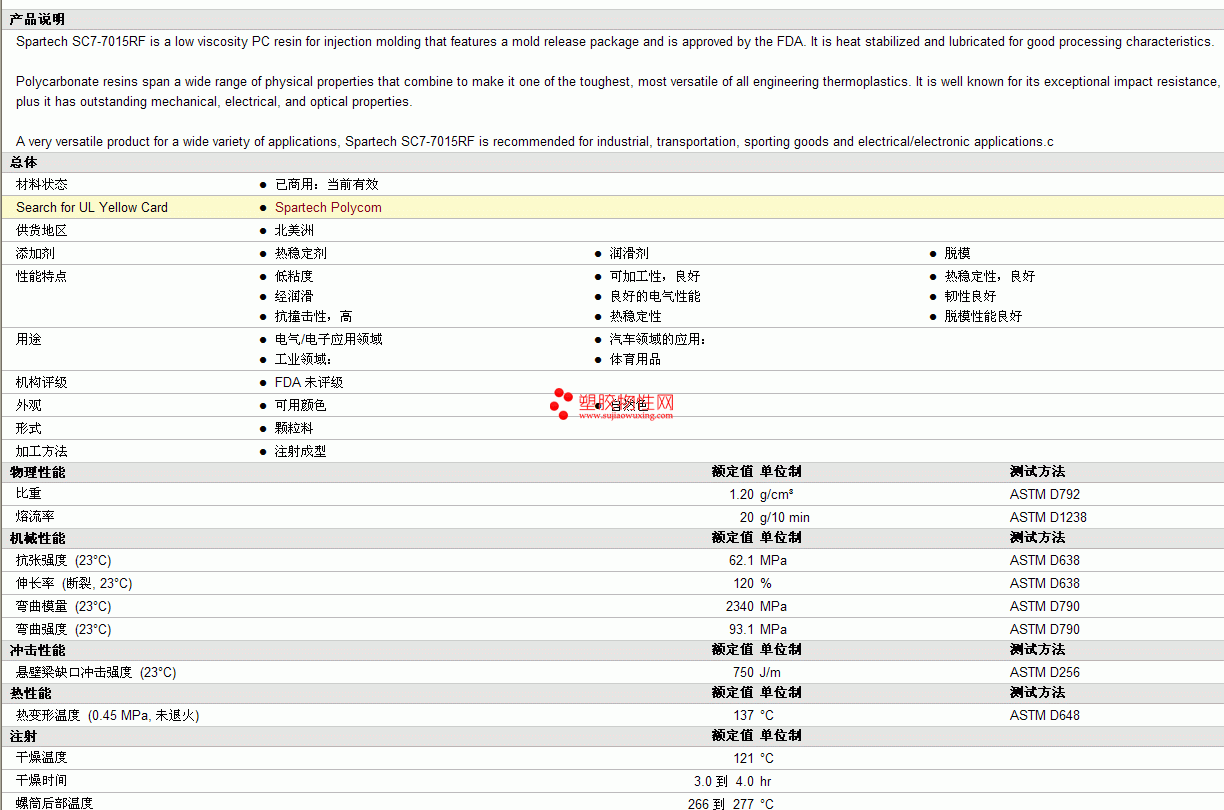The width and height of the screenshot is (1224, 810).
Task: Select the 注射成型 value
Action: pos(300,451)
